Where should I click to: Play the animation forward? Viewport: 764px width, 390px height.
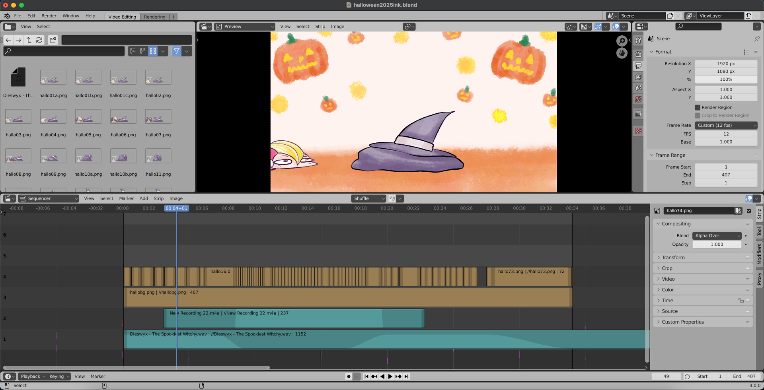click(x=390, y=376)
